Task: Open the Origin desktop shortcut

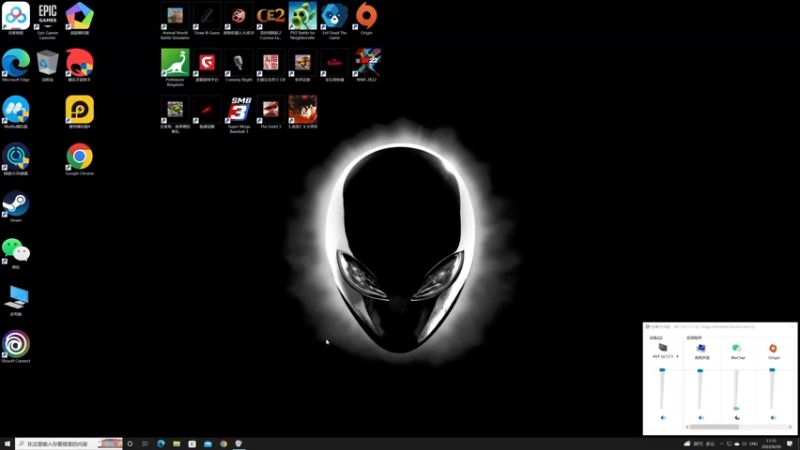Action: tap(366, 18)
